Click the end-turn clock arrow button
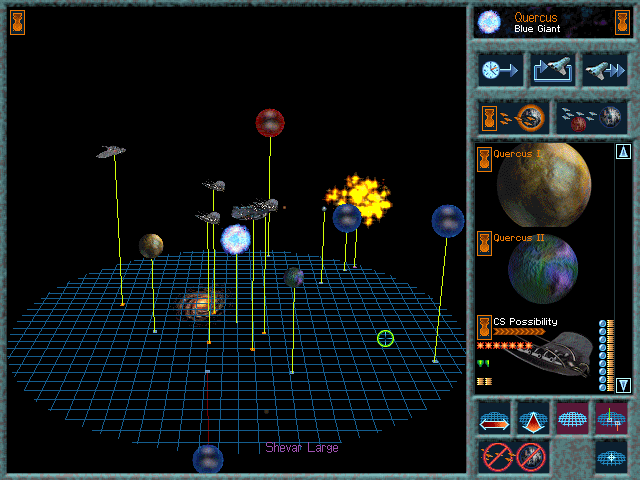 (500, 70)
